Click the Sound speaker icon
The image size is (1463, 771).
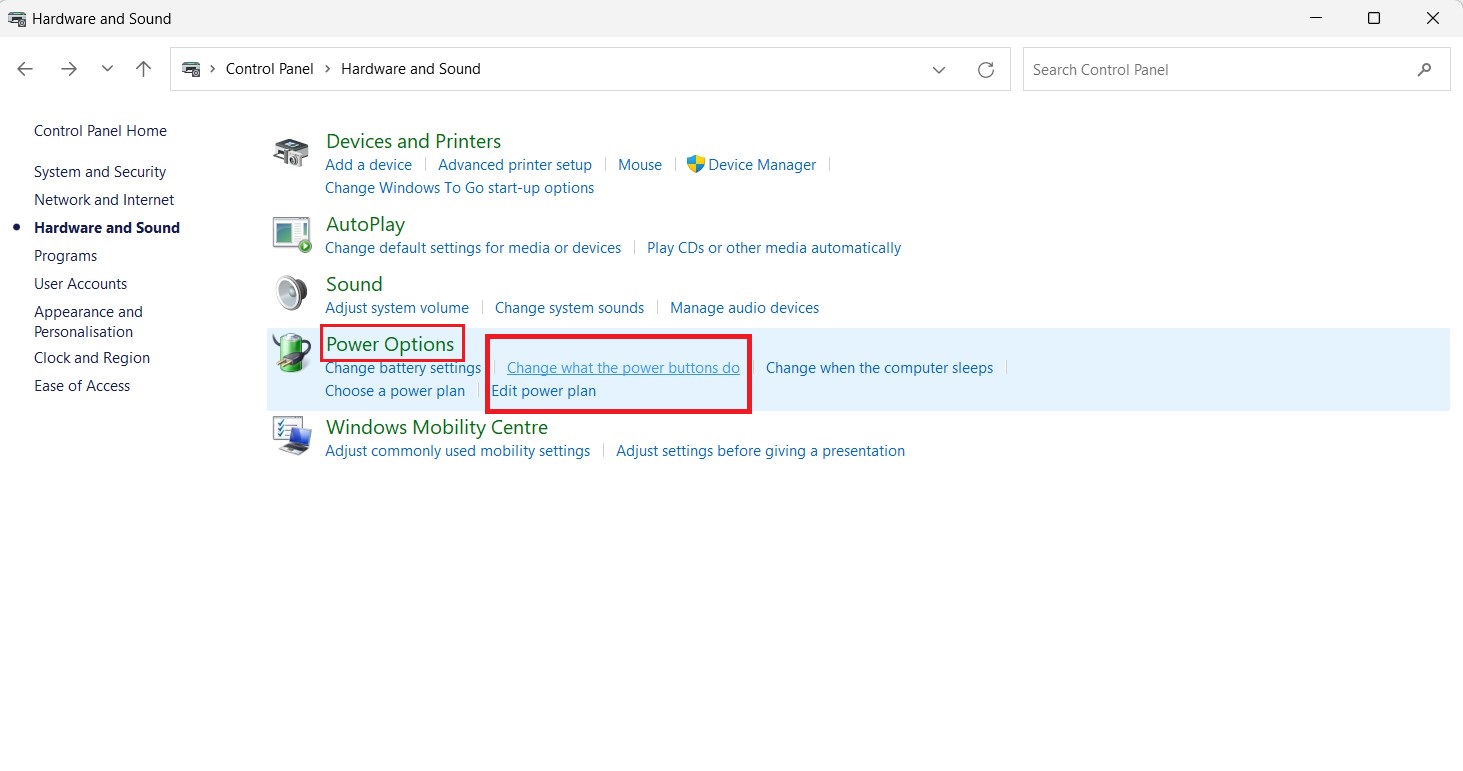pos(289,293)
